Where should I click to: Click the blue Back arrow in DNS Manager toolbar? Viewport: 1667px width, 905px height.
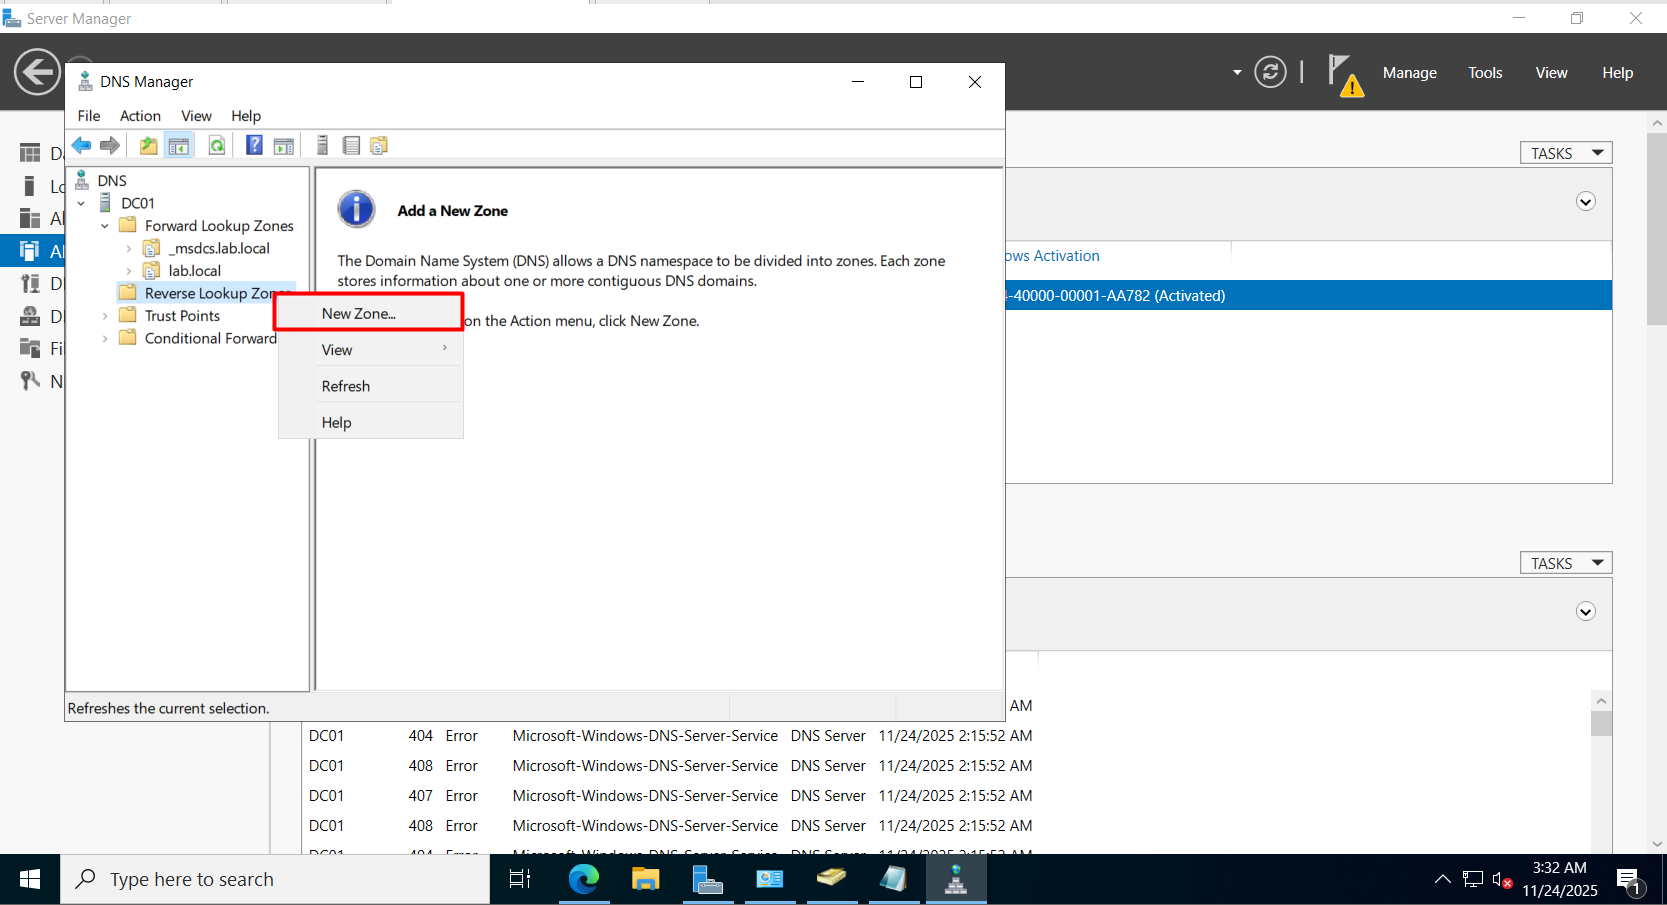(82, 146)
